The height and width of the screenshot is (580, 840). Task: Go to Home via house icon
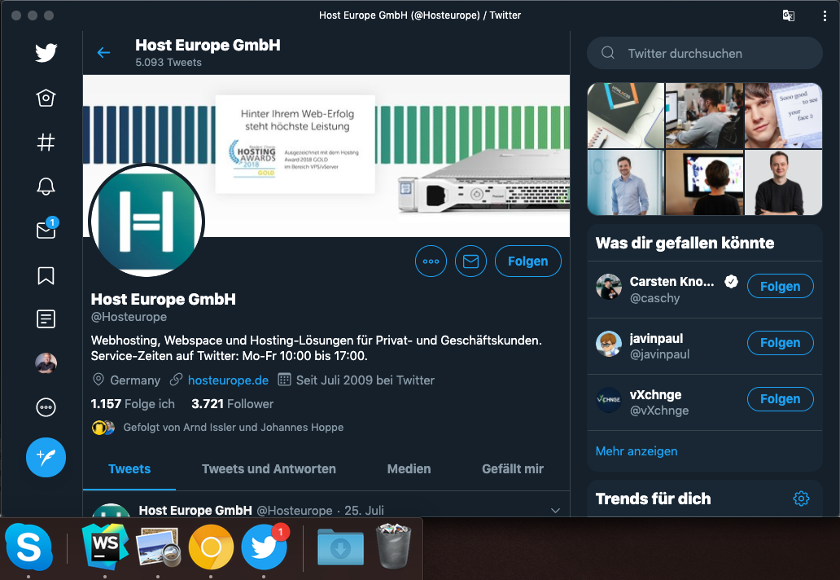[46, 97]
